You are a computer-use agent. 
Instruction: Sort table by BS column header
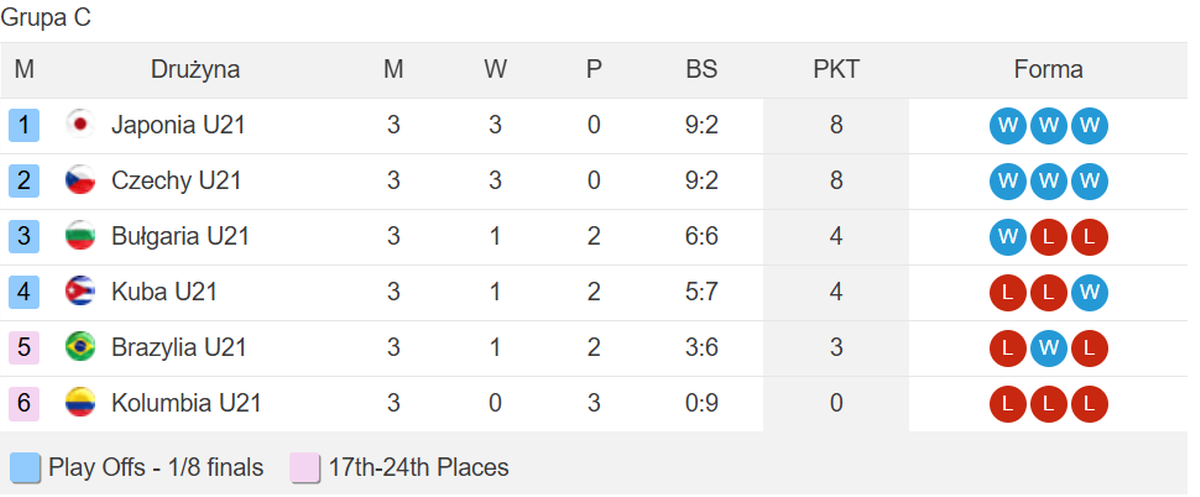(701, 70)
